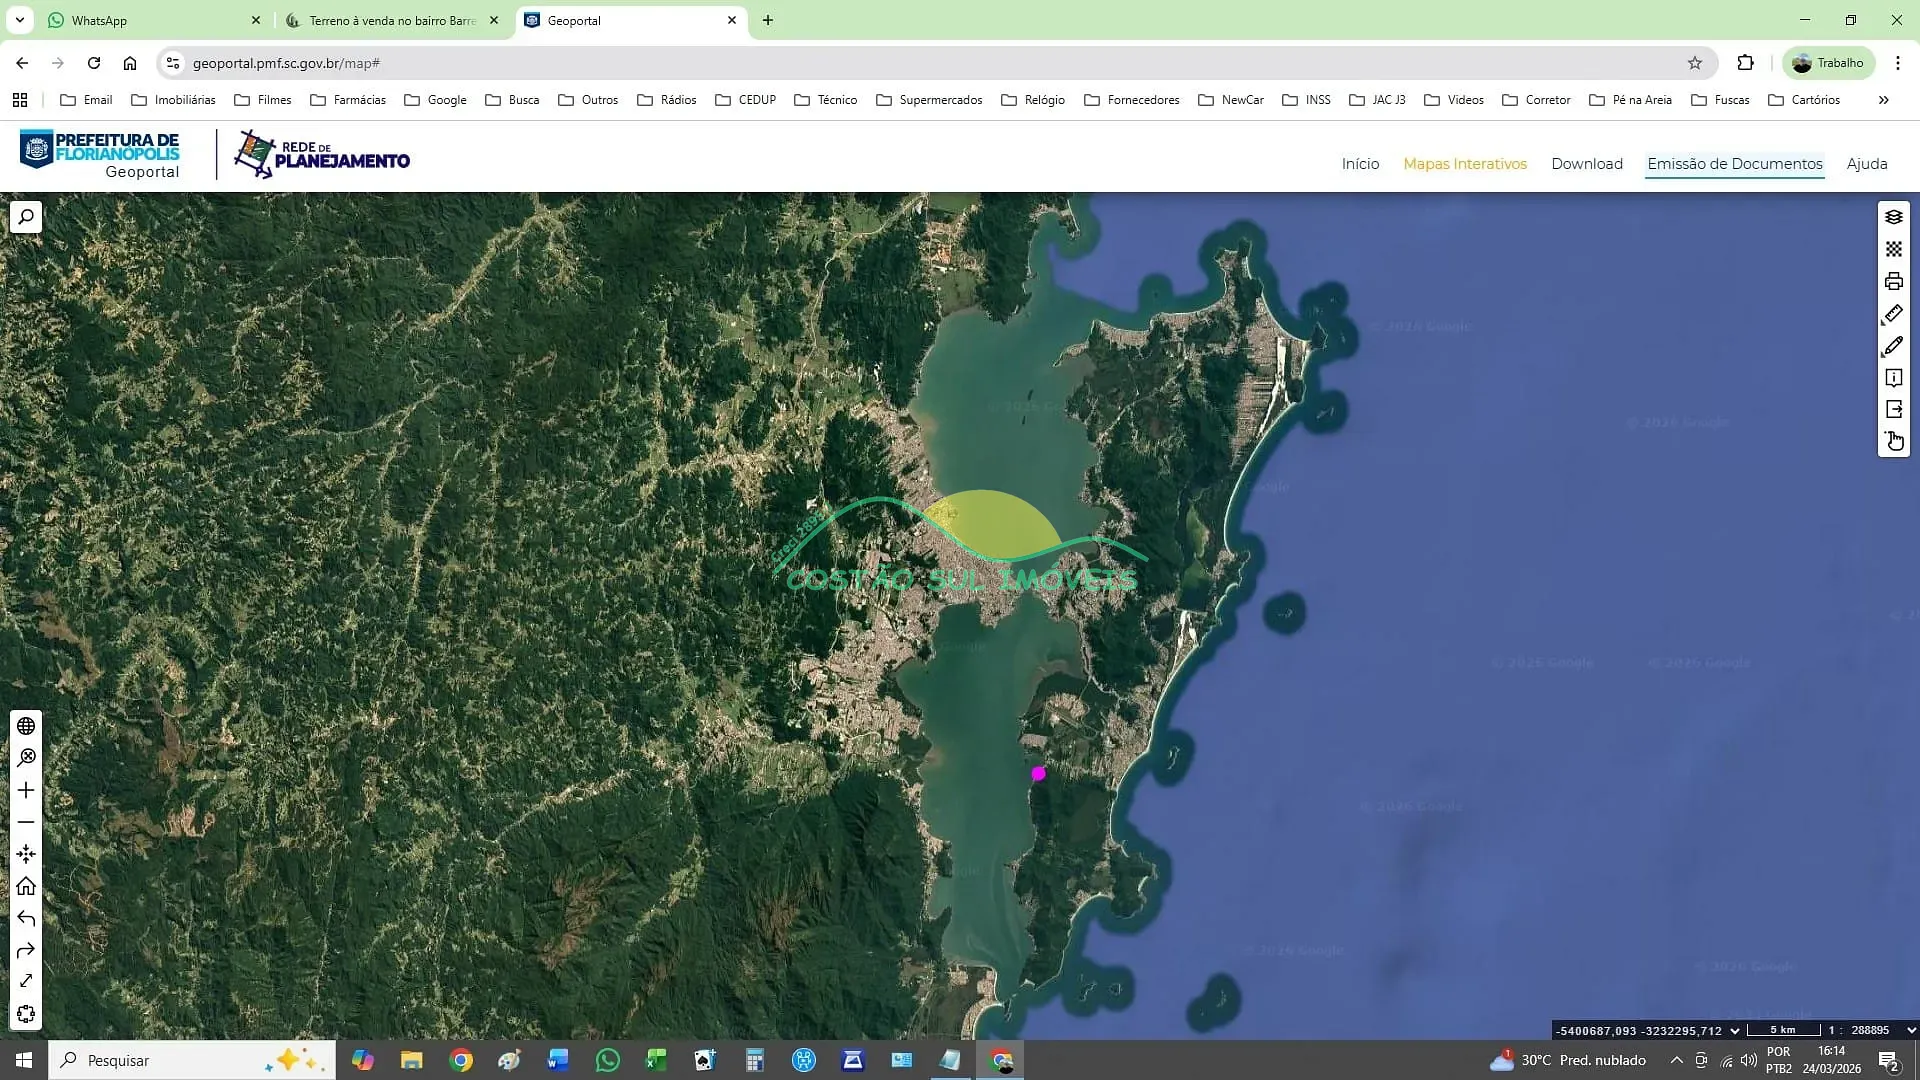Open the Corretor bookmarks folder
Image resolution: width=1920 pixels, height=1080 pixels.
coord(1536,100)
